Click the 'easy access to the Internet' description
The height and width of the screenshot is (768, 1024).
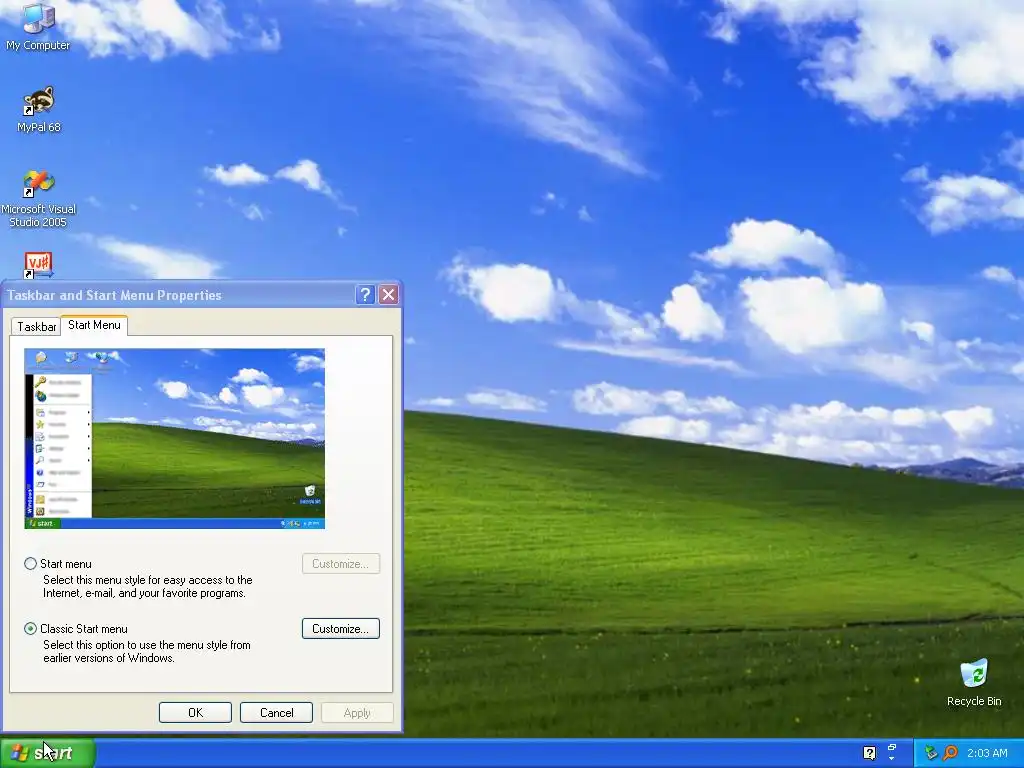click(x=148, y=586)
